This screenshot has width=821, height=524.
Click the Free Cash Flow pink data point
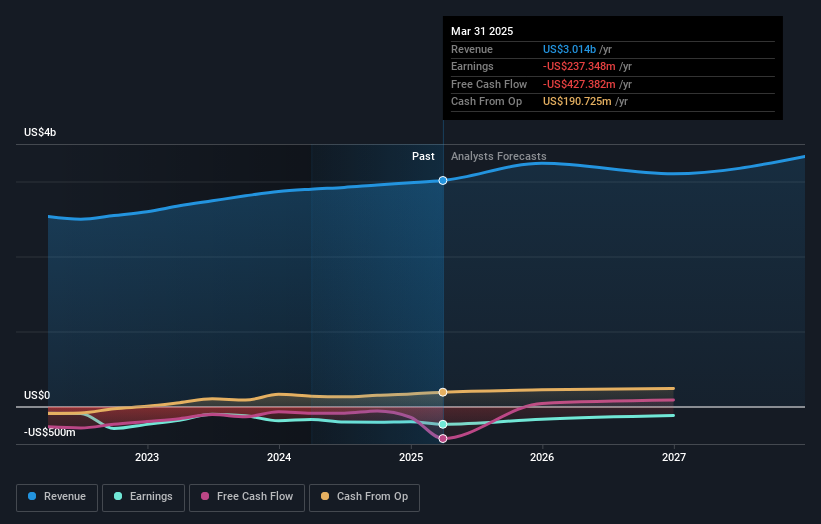[443, 439]
